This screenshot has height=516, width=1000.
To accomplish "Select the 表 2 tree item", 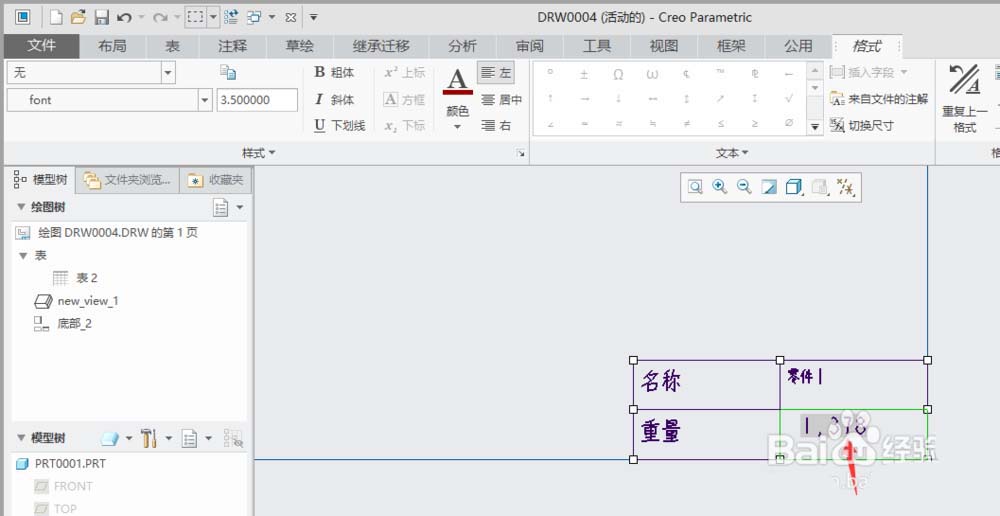I will (75, 278).
